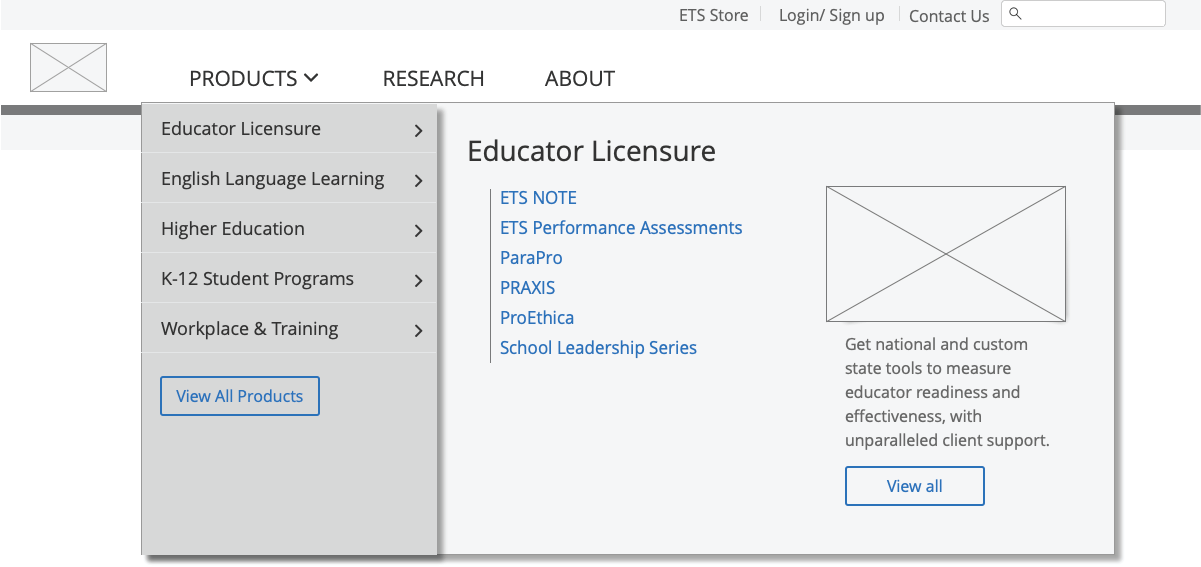Expand English Language Learning chevron
This screenshot has width=1201, height=567.
[x=418, y=180]
